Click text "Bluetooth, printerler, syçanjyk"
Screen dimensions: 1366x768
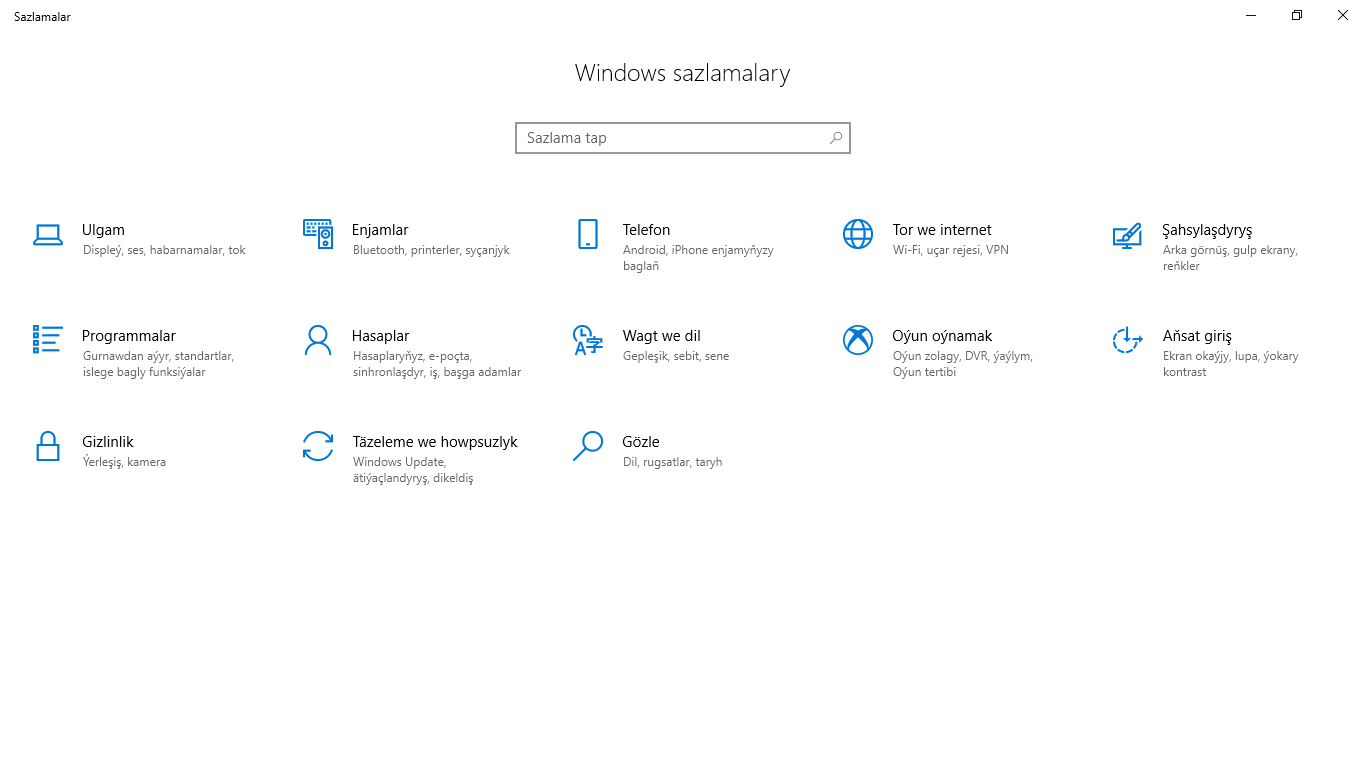[x=431, y=250]
